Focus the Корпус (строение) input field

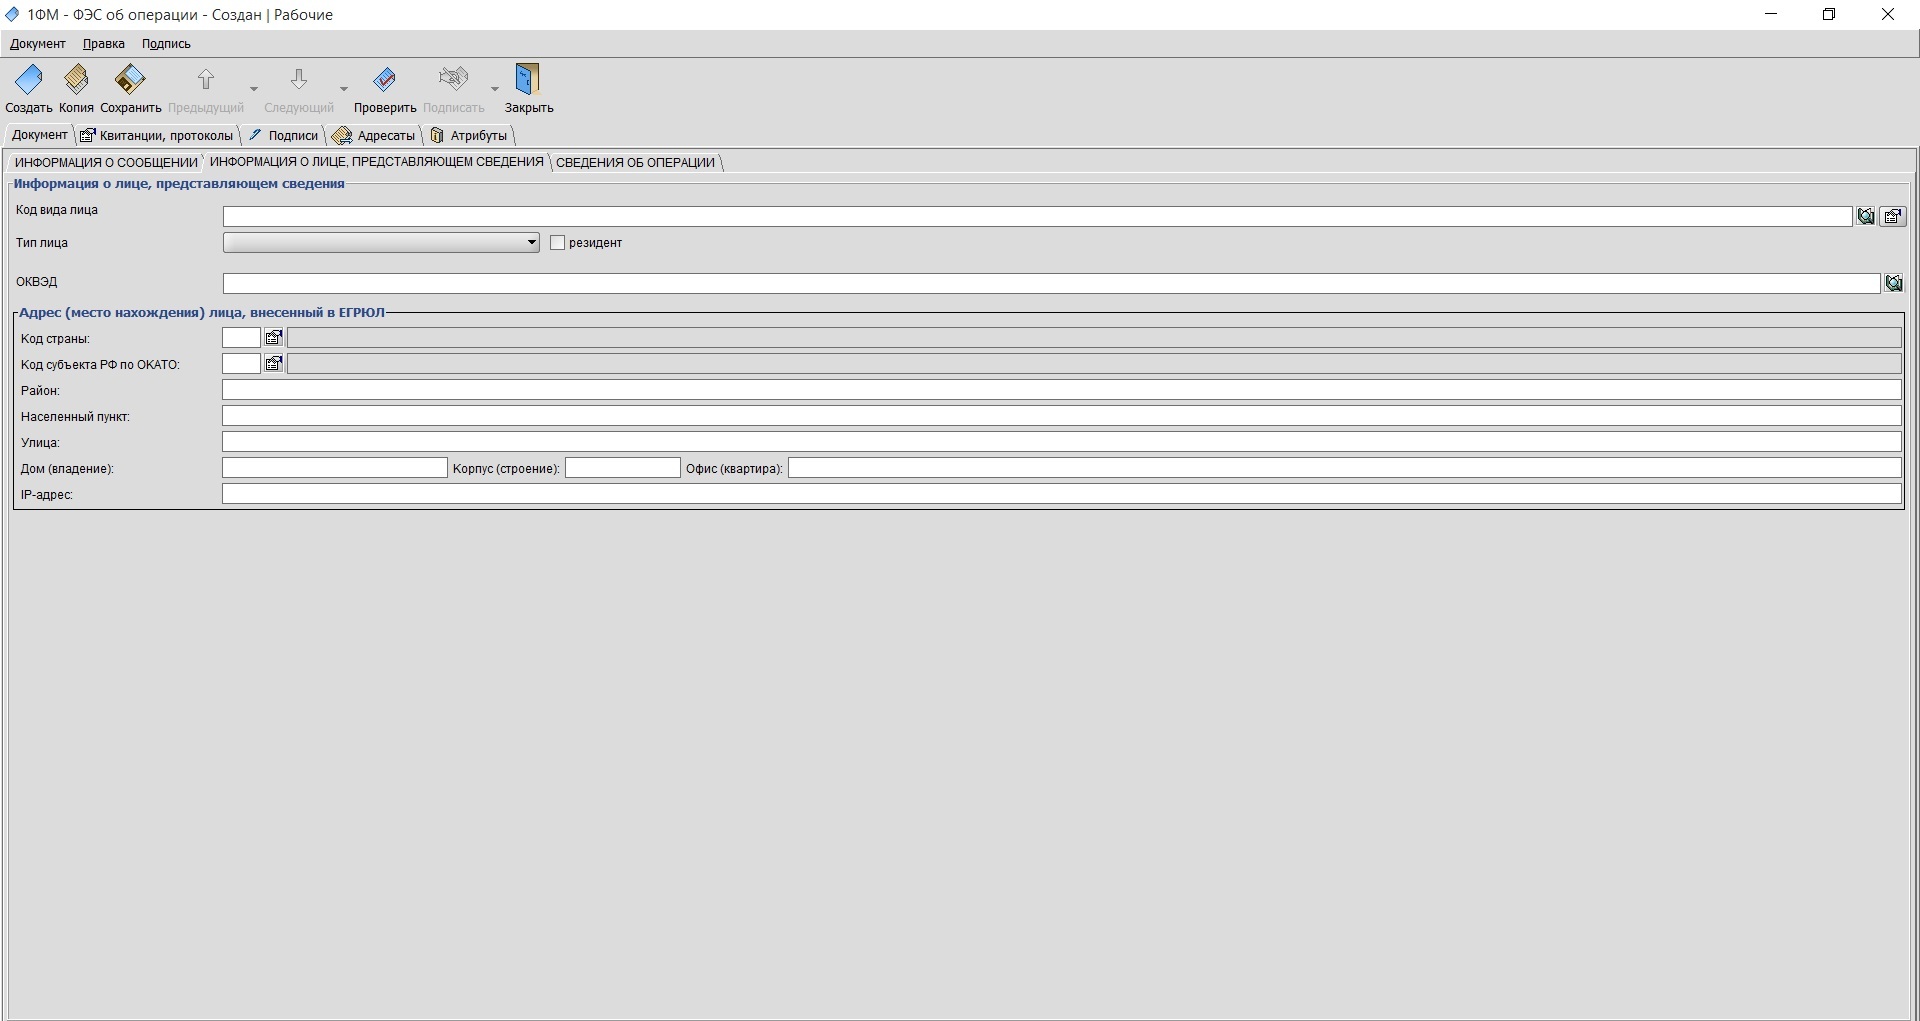623,468
